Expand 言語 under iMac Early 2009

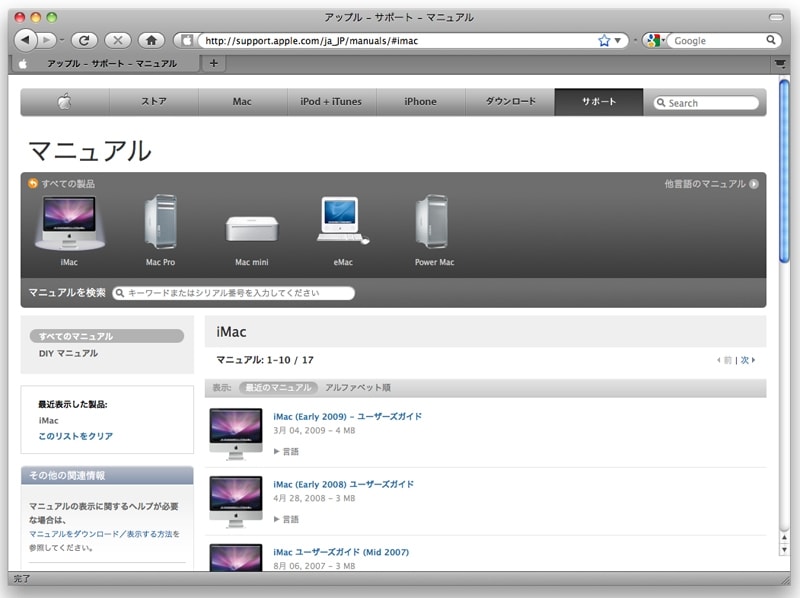pyautogui.click(x=287, y=452)
